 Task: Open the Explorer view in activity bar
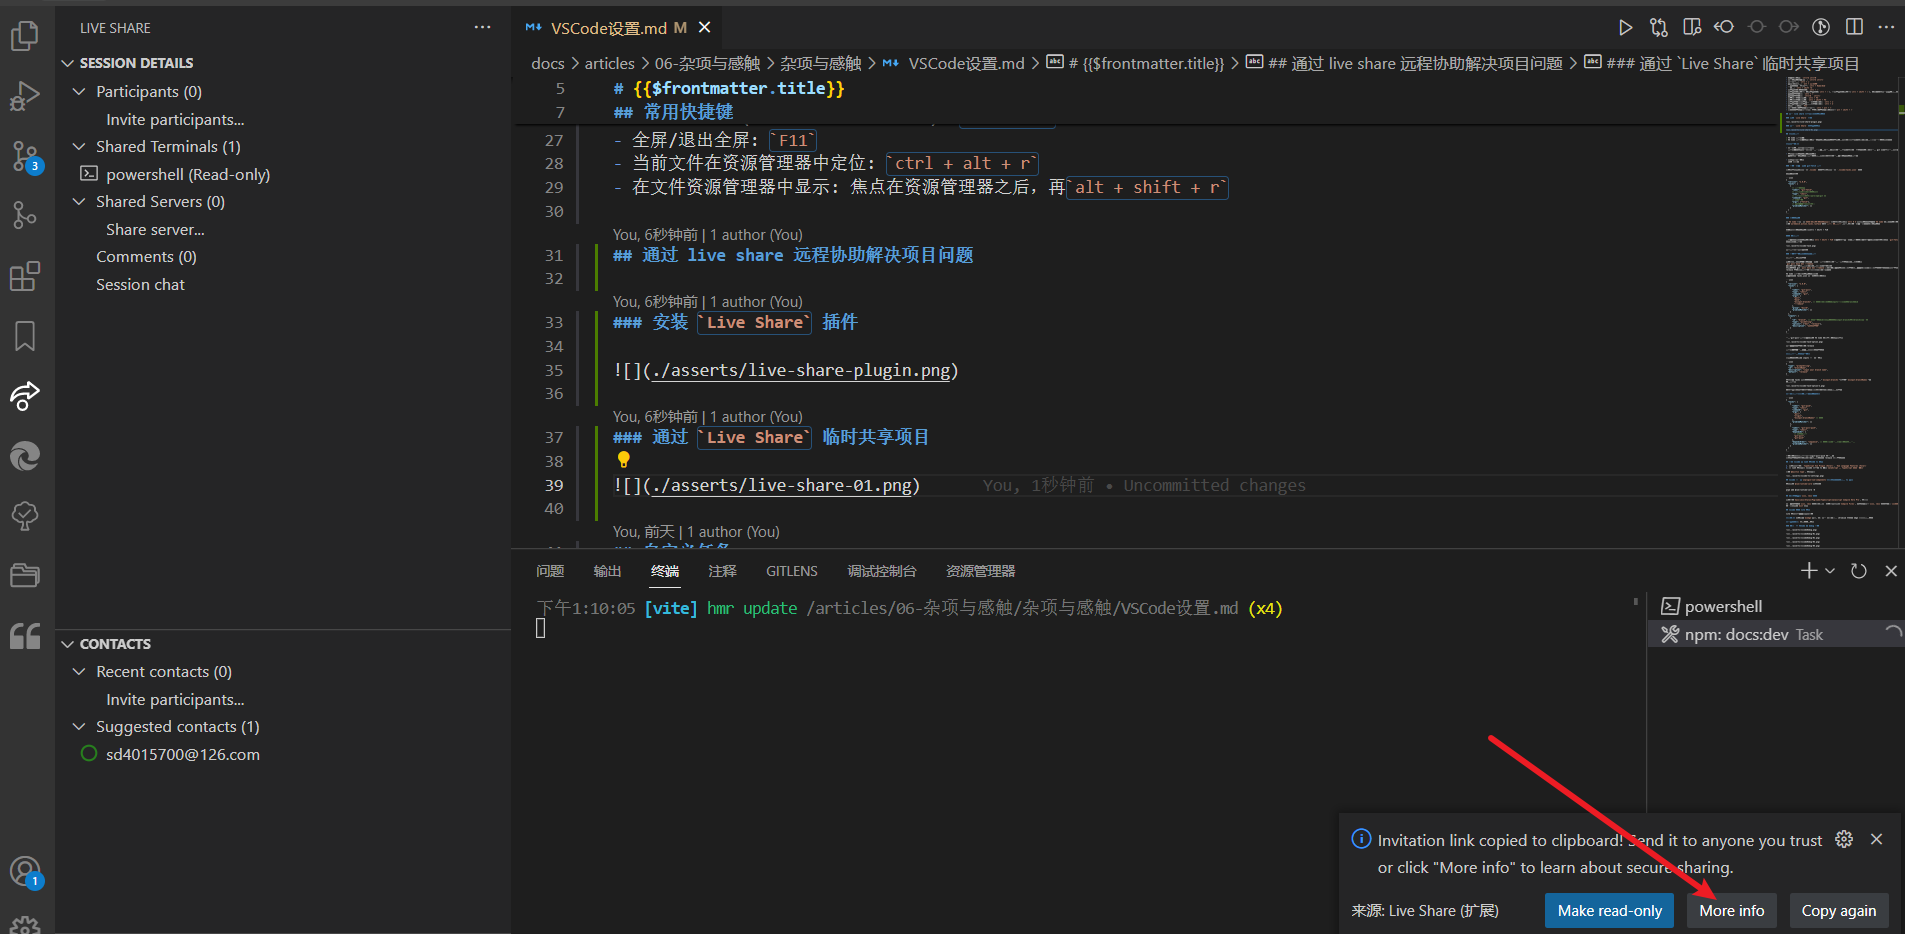25,36
